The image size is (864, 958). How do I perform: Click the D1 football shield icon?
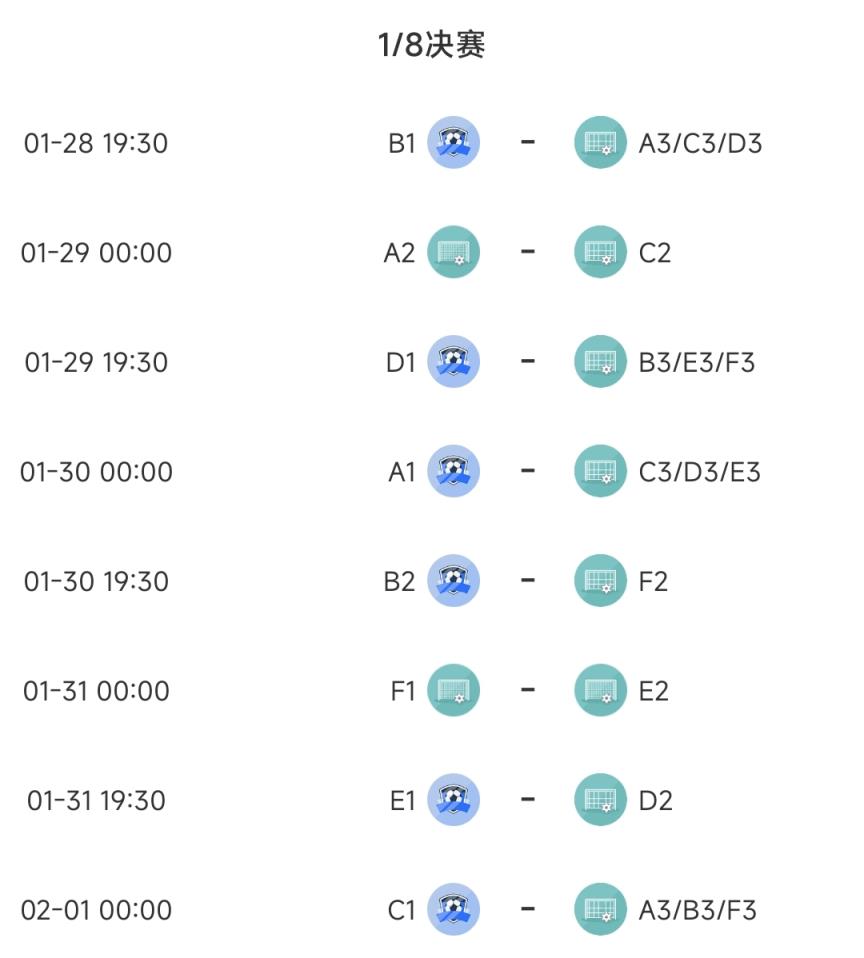(x=453, y=361)
